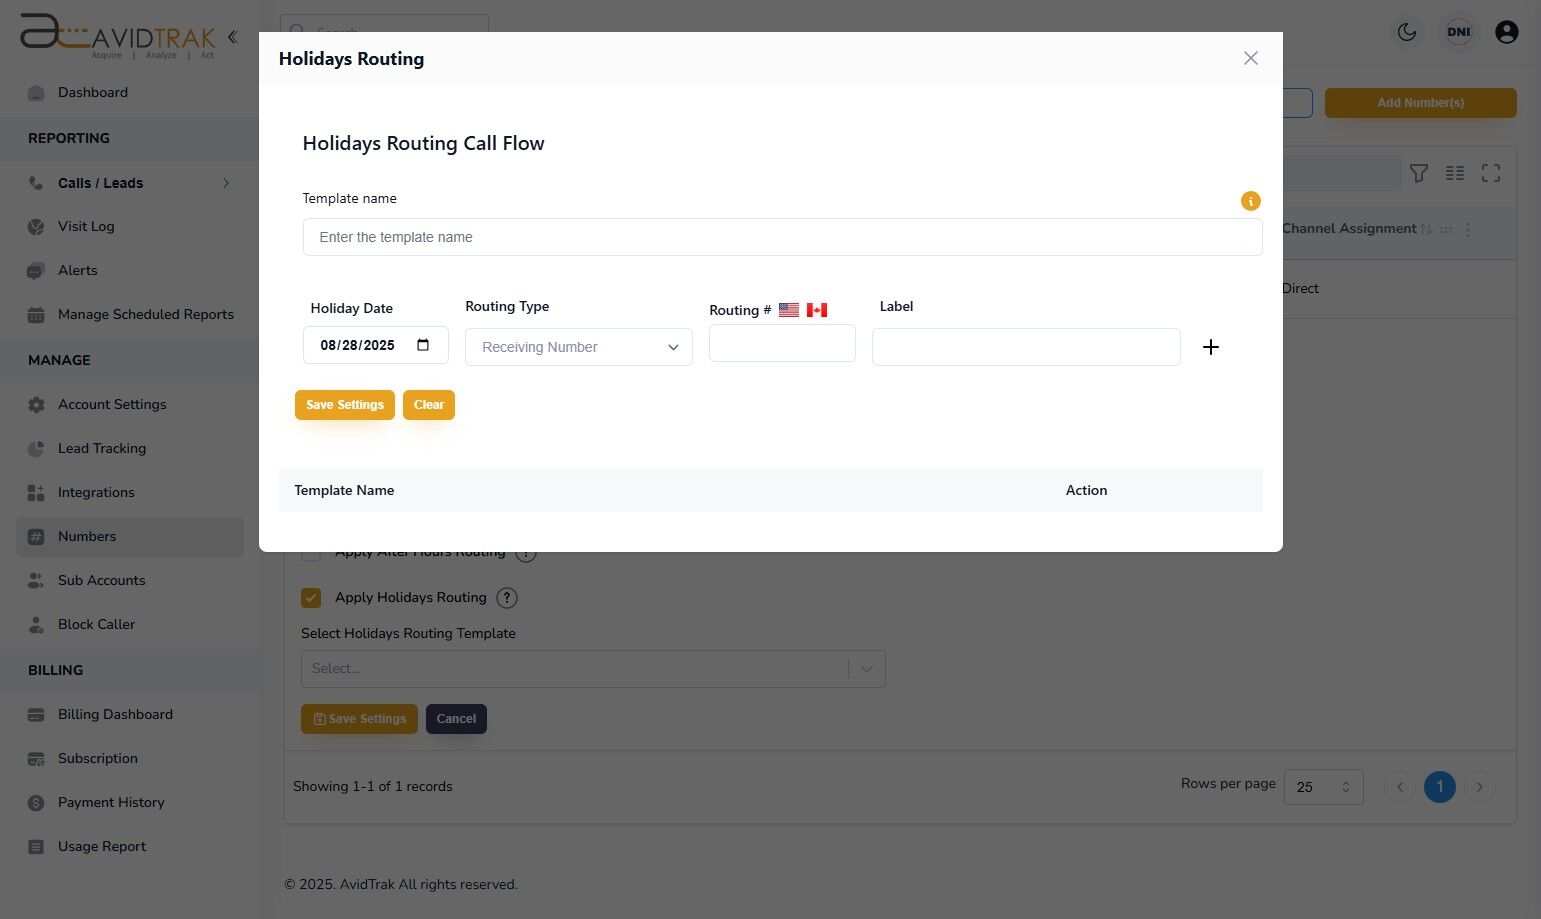
Task: Click the info icon beside Template name
Action: (x=1250, y=201)
